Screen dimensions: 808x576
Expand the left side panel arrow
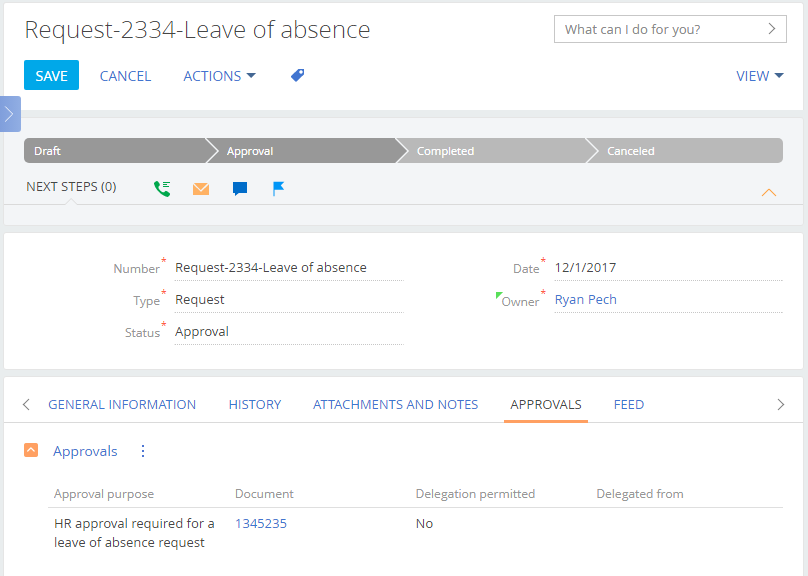pos(9,114)
